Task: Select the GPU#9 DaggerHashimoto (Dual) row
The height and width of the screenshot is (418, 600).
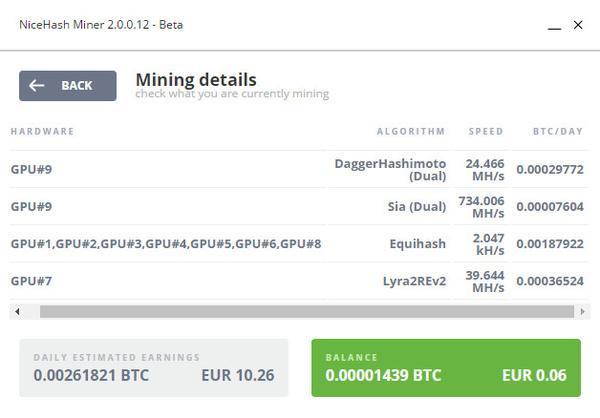Action: coord(299,169)
